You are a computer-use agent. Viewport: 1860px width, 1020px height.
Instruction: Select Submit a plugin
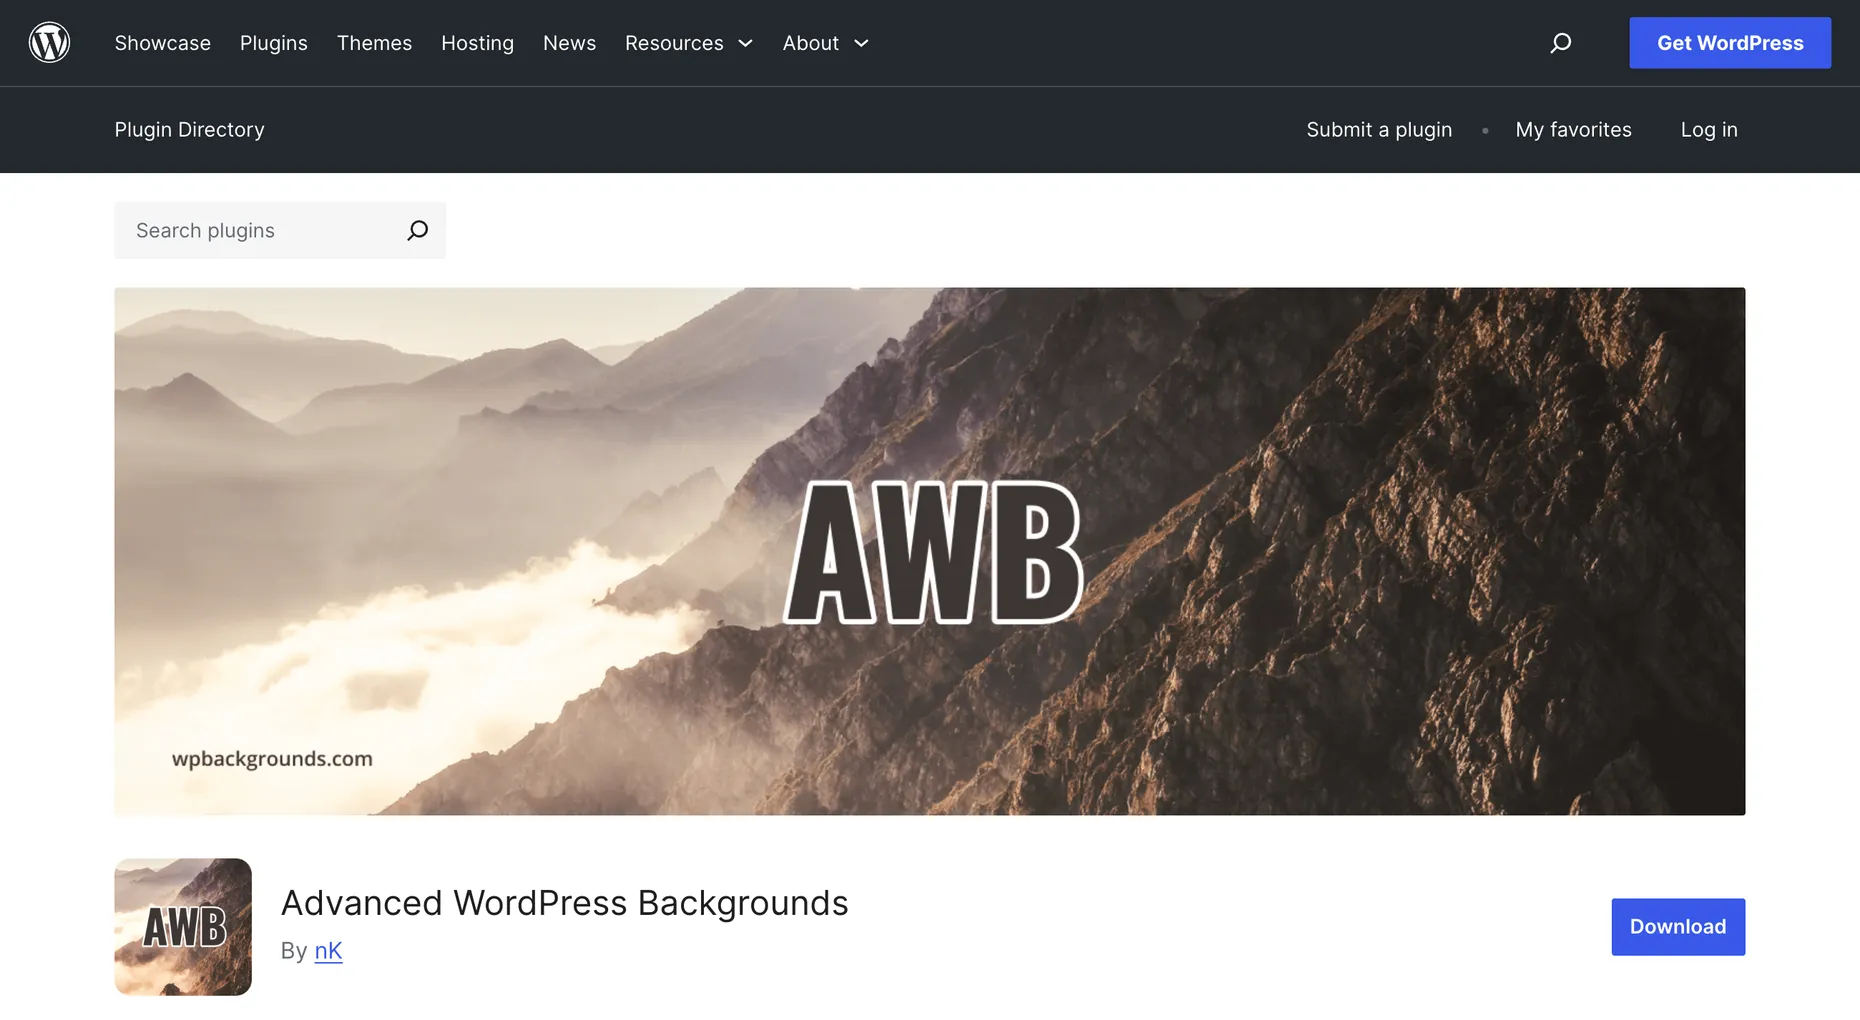[1379, 130]
